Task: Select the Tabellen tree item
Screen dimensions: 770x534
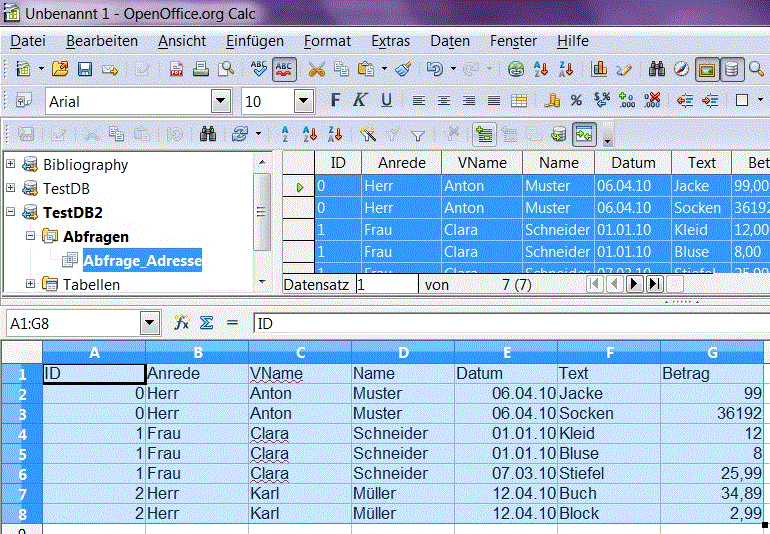Action: [x=91, y=284]
